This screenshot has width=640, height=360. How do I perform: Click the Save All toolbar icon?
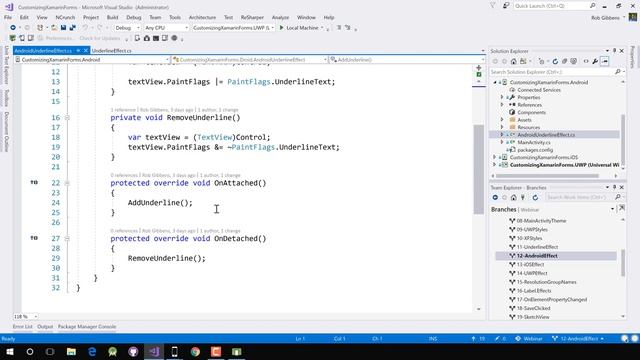click(72, 28)
